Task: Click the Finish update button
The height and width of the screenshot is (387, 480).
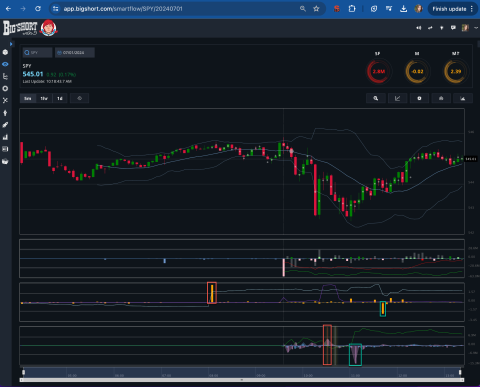Action: click(x=452, y=9)
